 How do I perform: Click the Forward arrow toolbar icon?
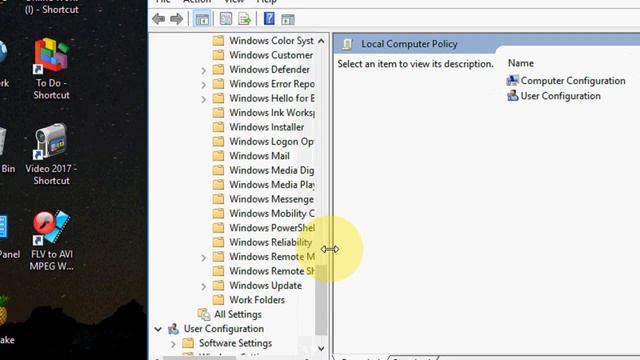coord(176,19)
